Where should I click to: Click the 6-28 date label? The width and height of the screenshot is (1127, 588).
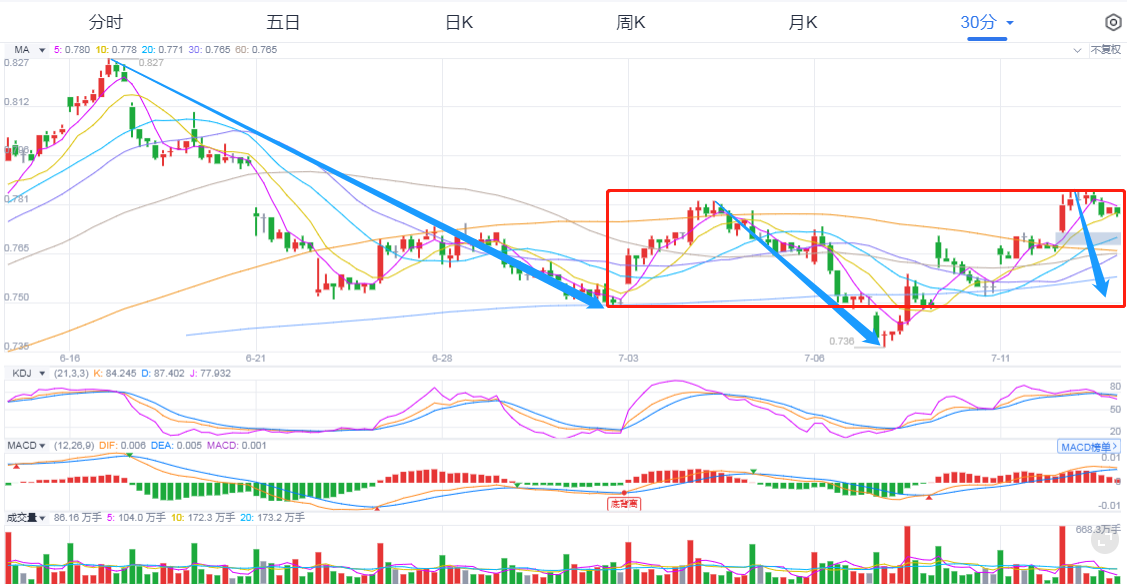(442, 358)
